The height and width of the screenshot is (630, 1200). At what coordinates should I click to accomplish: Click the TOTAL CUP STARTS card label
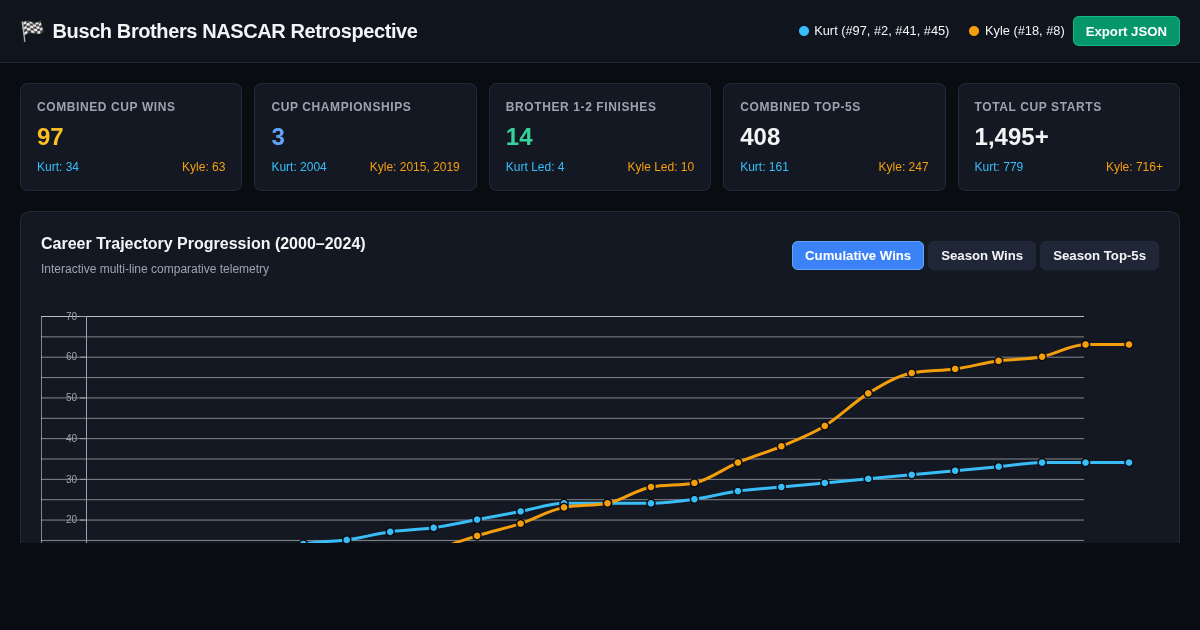click(x=1038, y=107)
